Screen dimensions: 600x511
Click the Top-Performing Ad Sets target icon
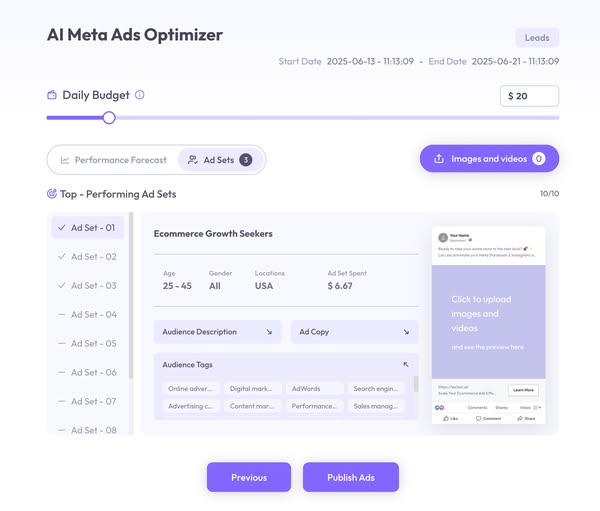(x=52, y=193)
